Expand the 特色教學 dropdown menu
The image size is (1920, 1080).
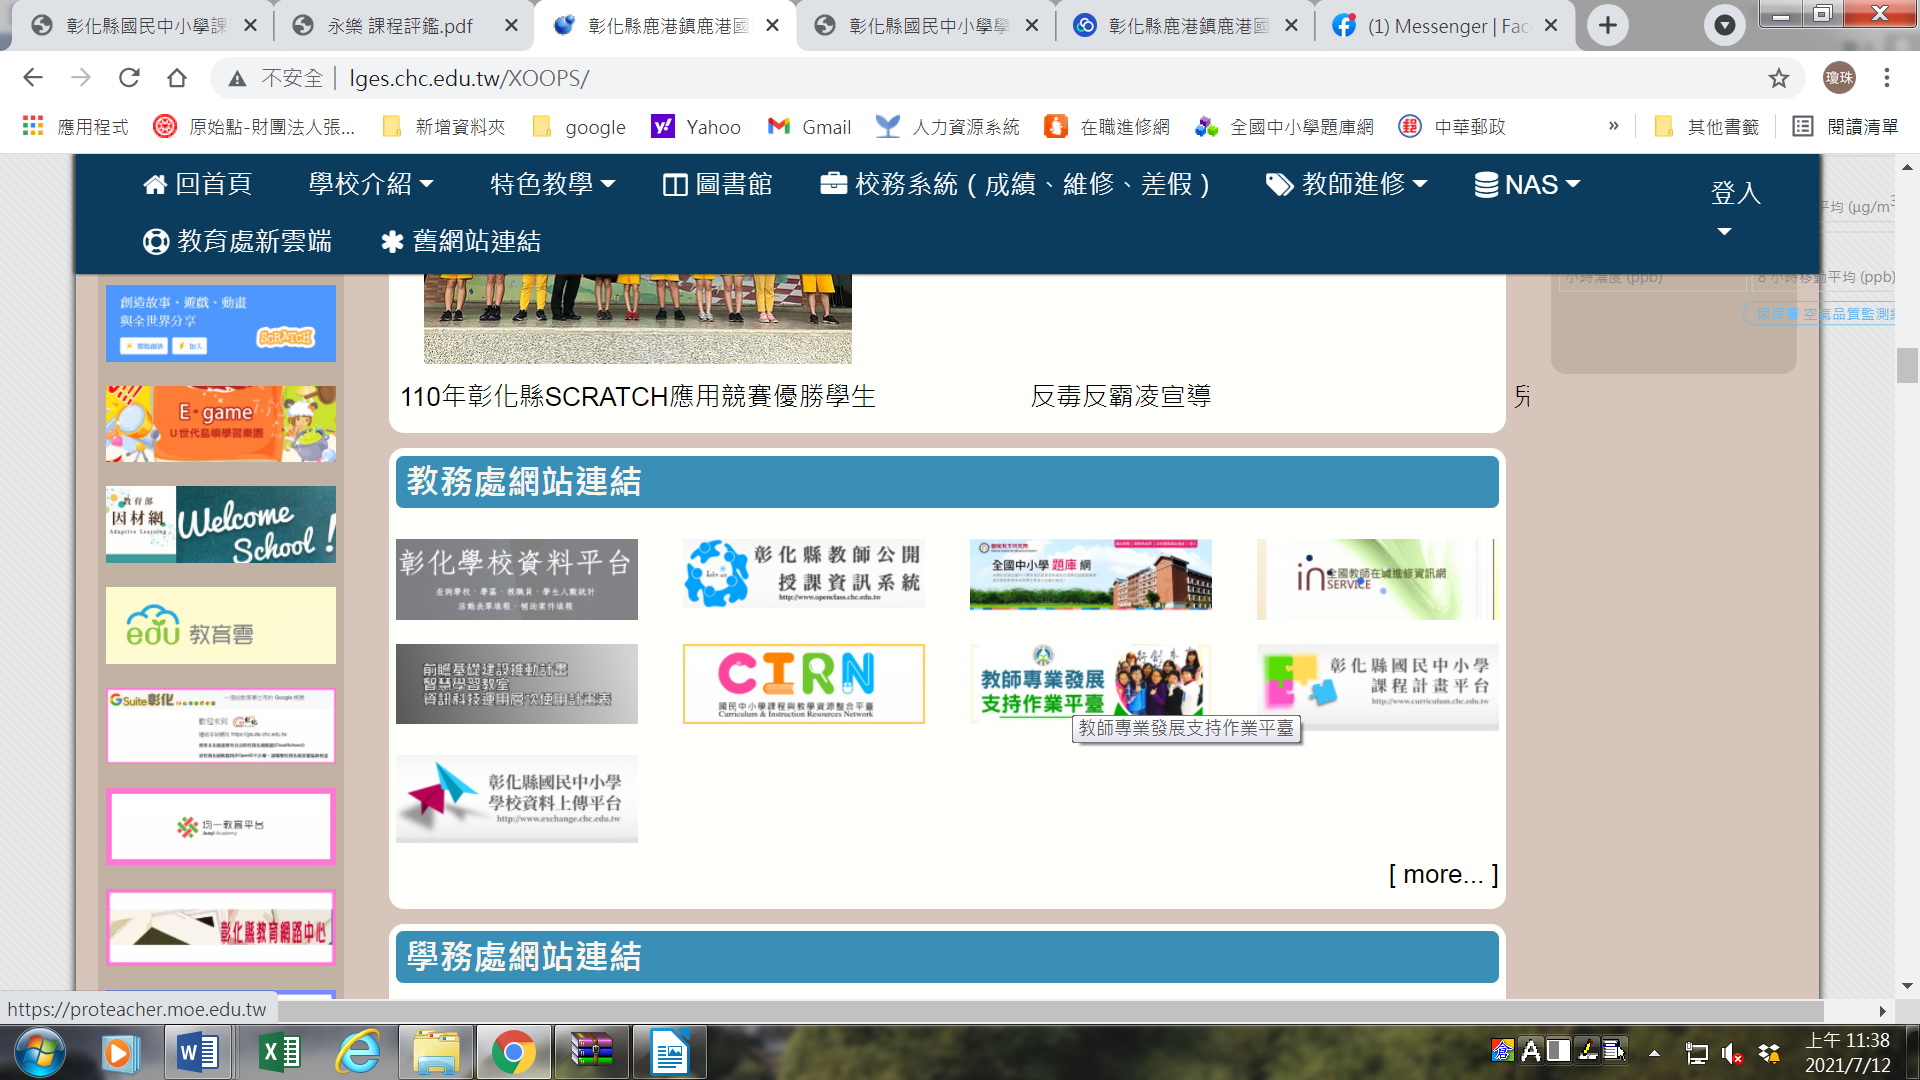click(553, 184)
